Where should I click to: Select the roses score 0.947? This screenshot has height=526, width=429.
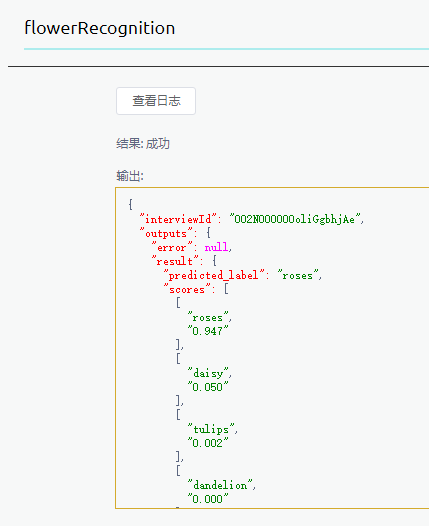click(208, 331)
